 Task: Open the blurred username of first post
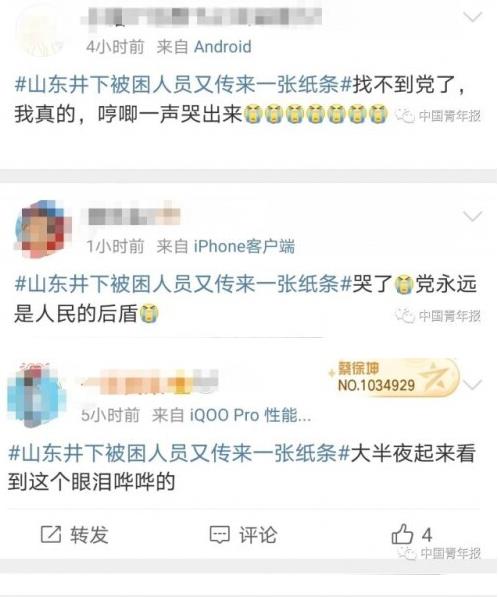[202, 15]
